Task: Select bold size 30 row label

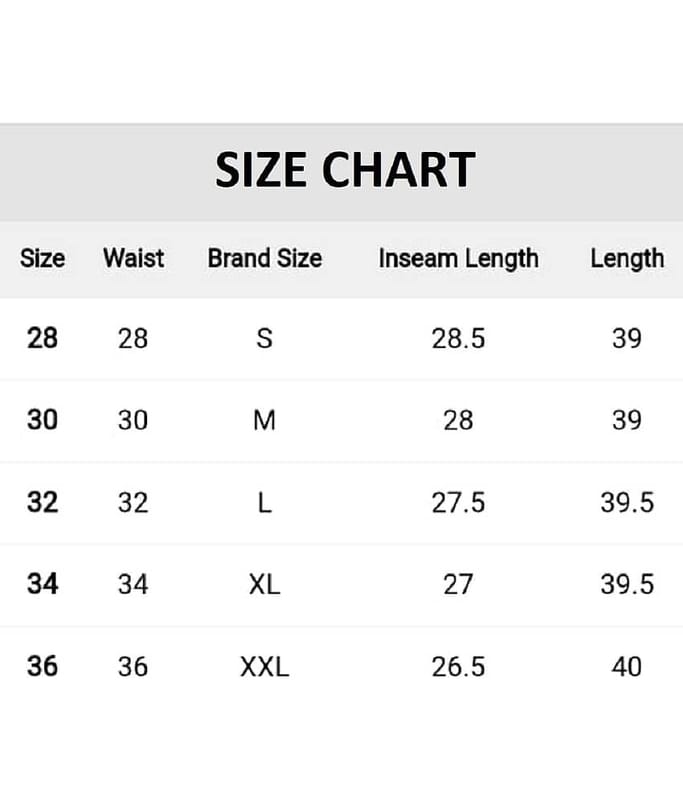Action: pos(42,420)
